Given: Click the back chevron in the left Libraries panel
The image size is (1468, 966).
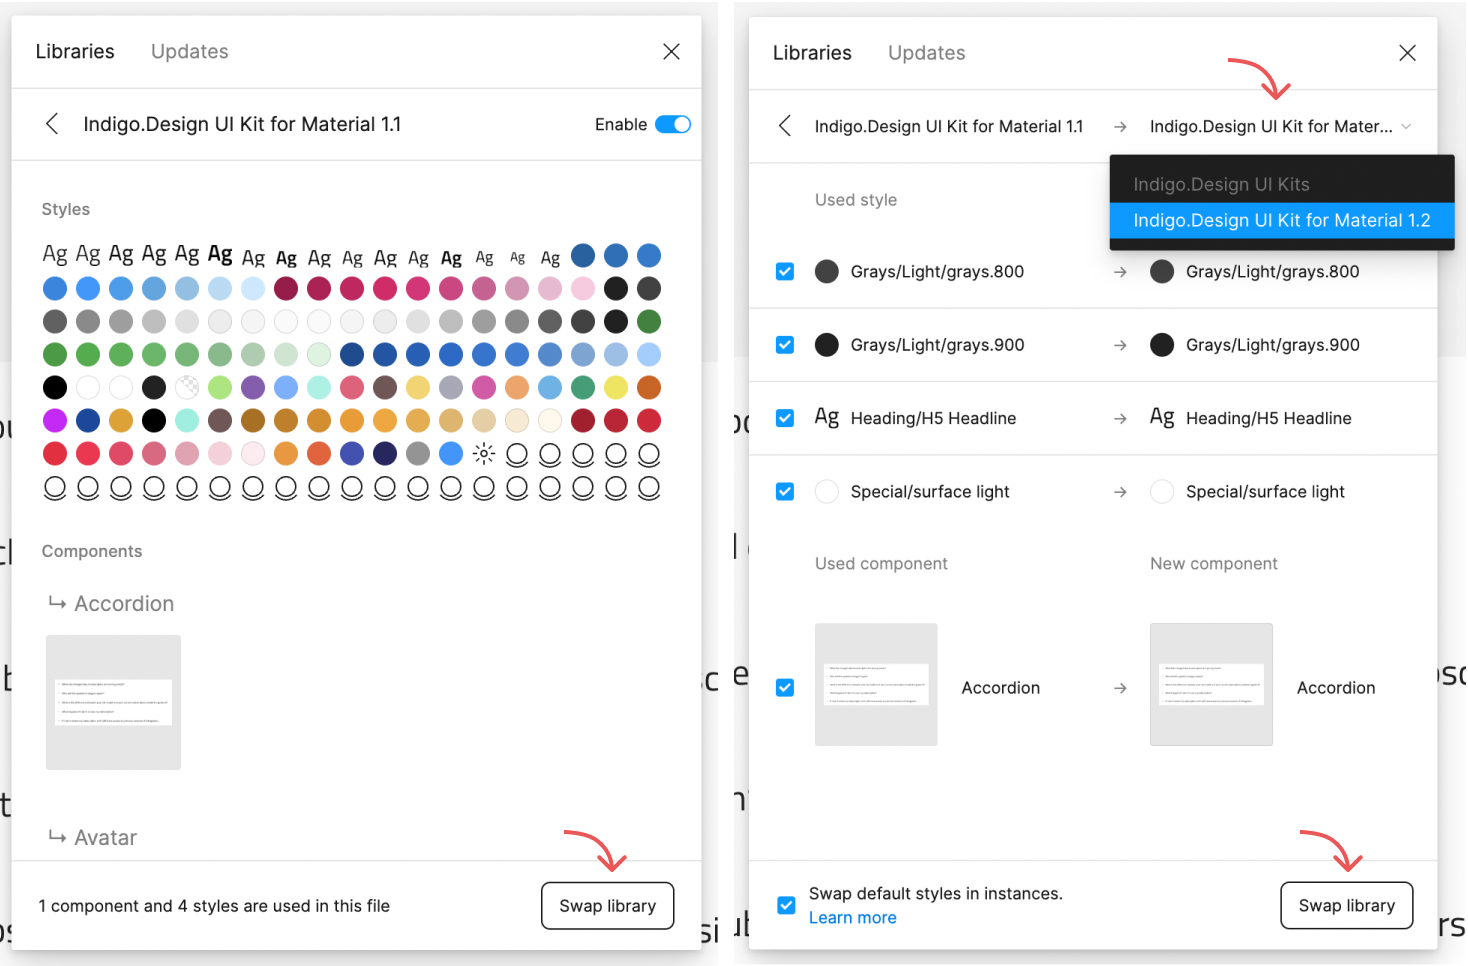Looking at the screenshot, I should point(52,124).
